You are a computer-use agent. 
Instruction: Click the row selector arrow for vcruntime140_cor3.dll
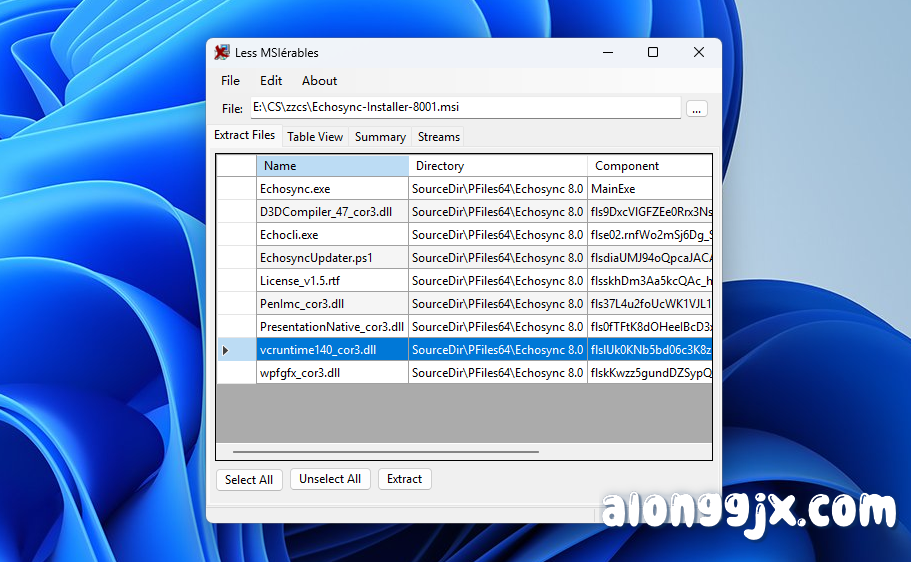click(226, 350)
